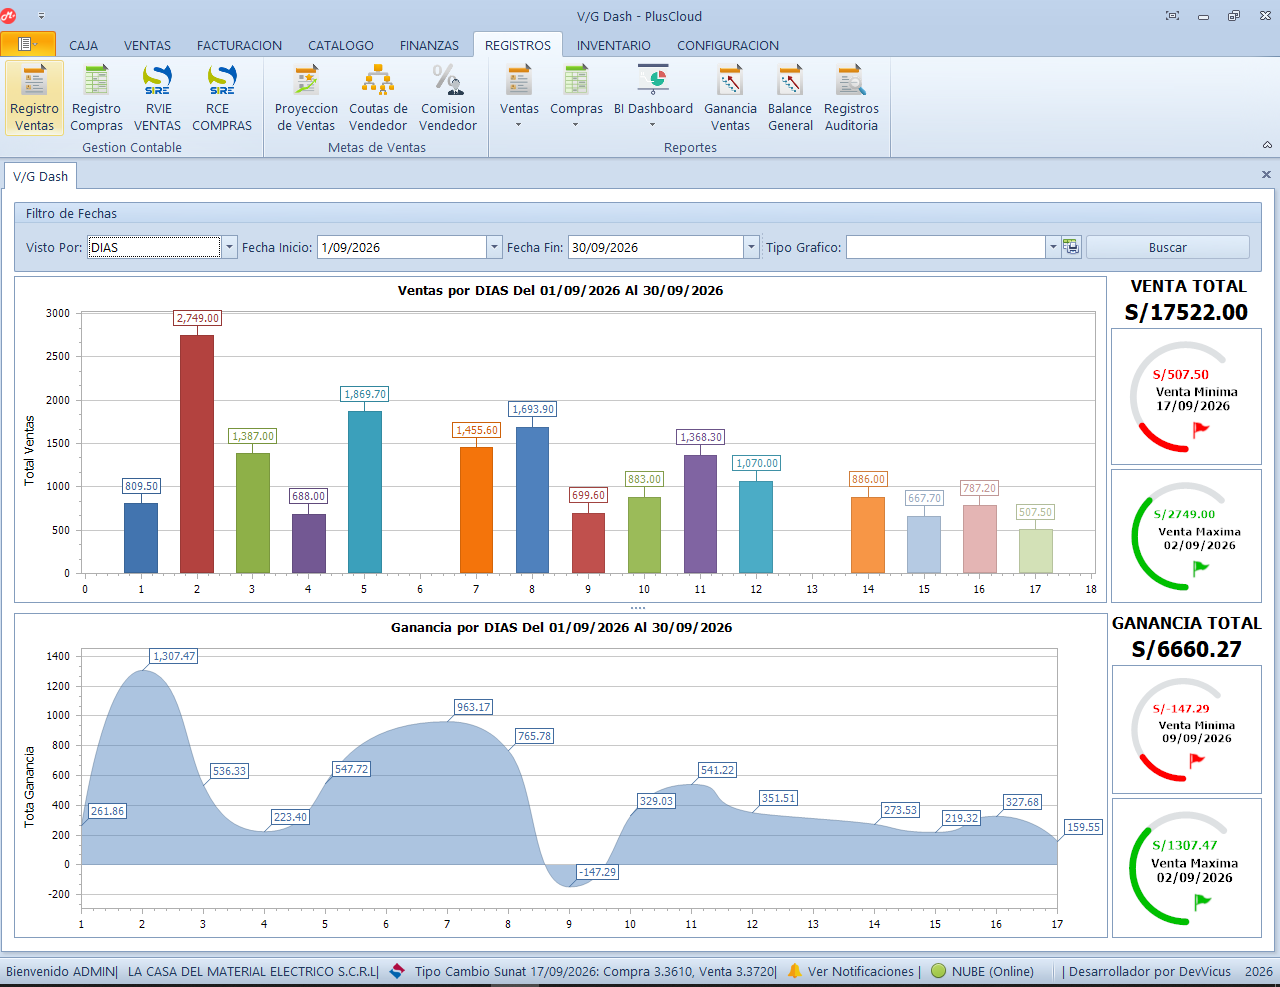Open Comision Vendedor

(448, 98)
